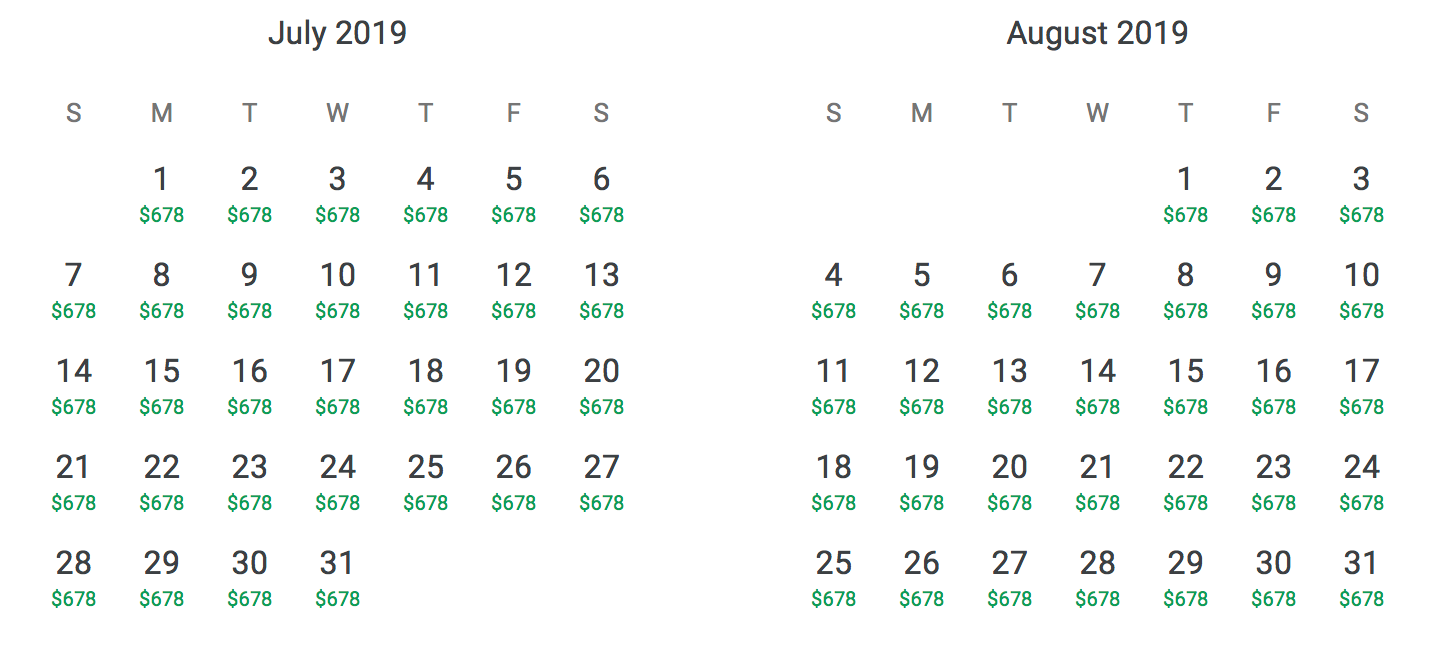Choose Saturday, July 6
This screenshot has height=664, width=1440.
(x=602, y=192)
